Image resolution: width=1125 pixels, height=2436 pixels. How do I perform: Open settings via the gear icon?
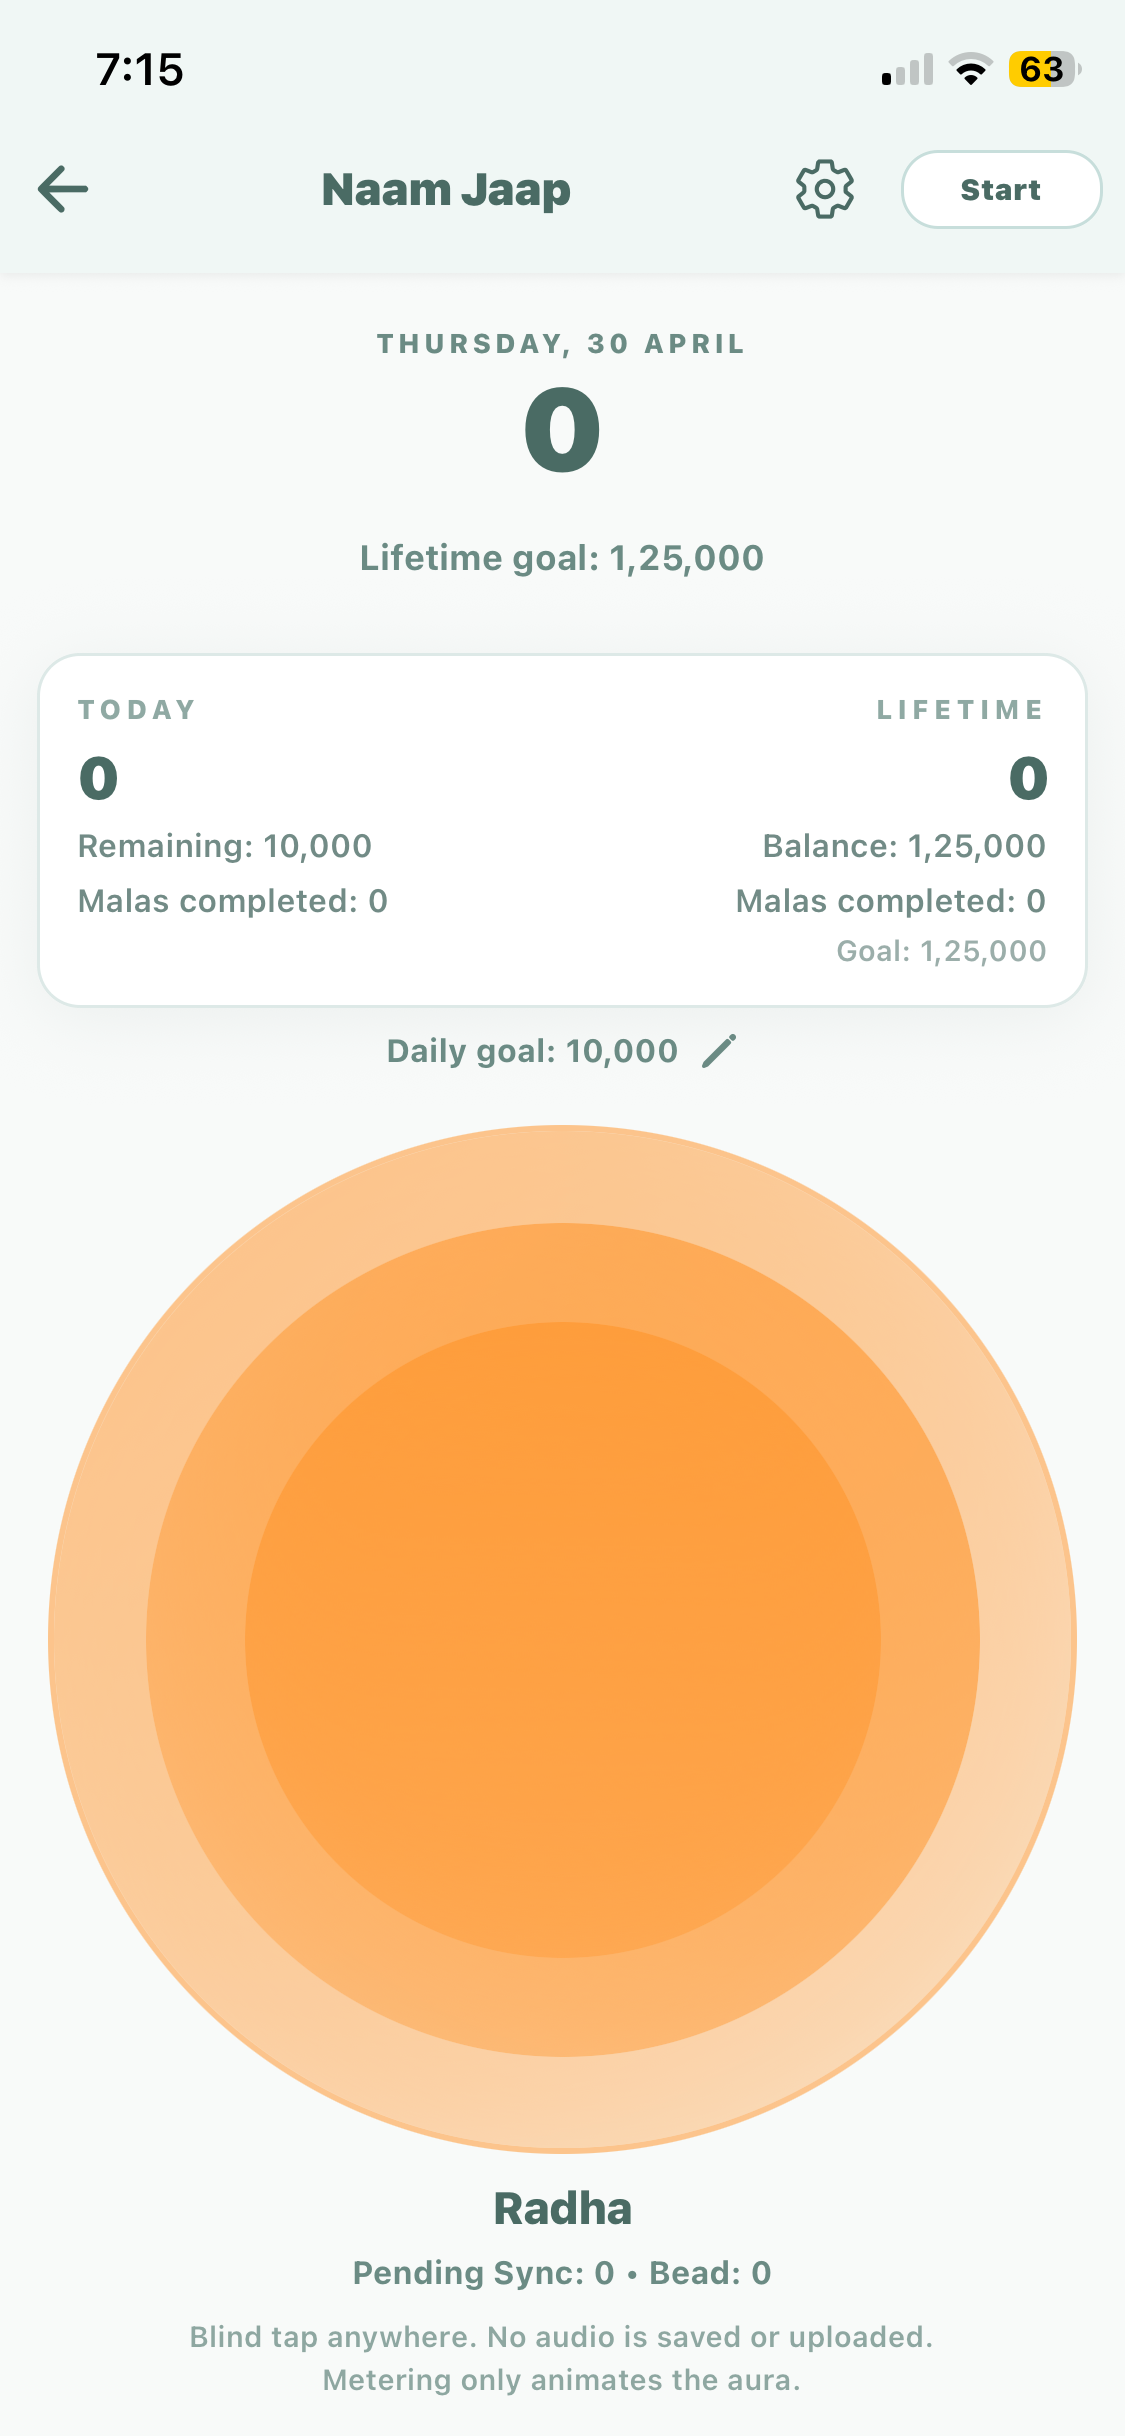[825, 189]
